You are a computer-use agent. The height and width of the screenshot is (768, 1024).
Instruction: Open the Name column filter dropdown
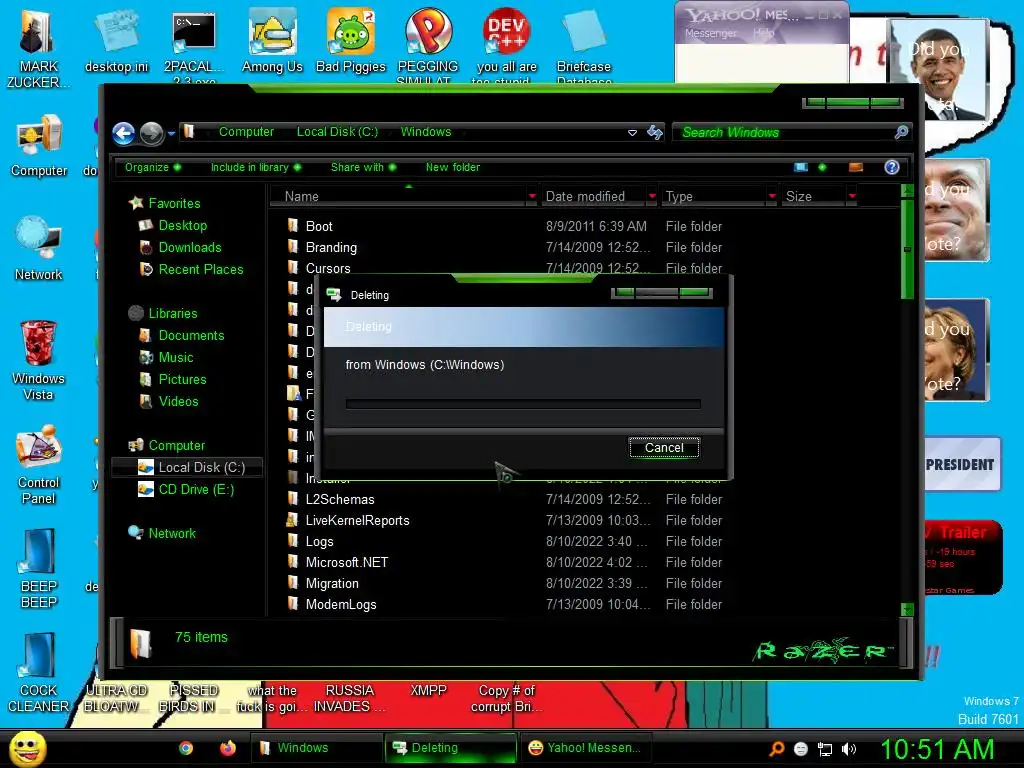tap(532, 196)
